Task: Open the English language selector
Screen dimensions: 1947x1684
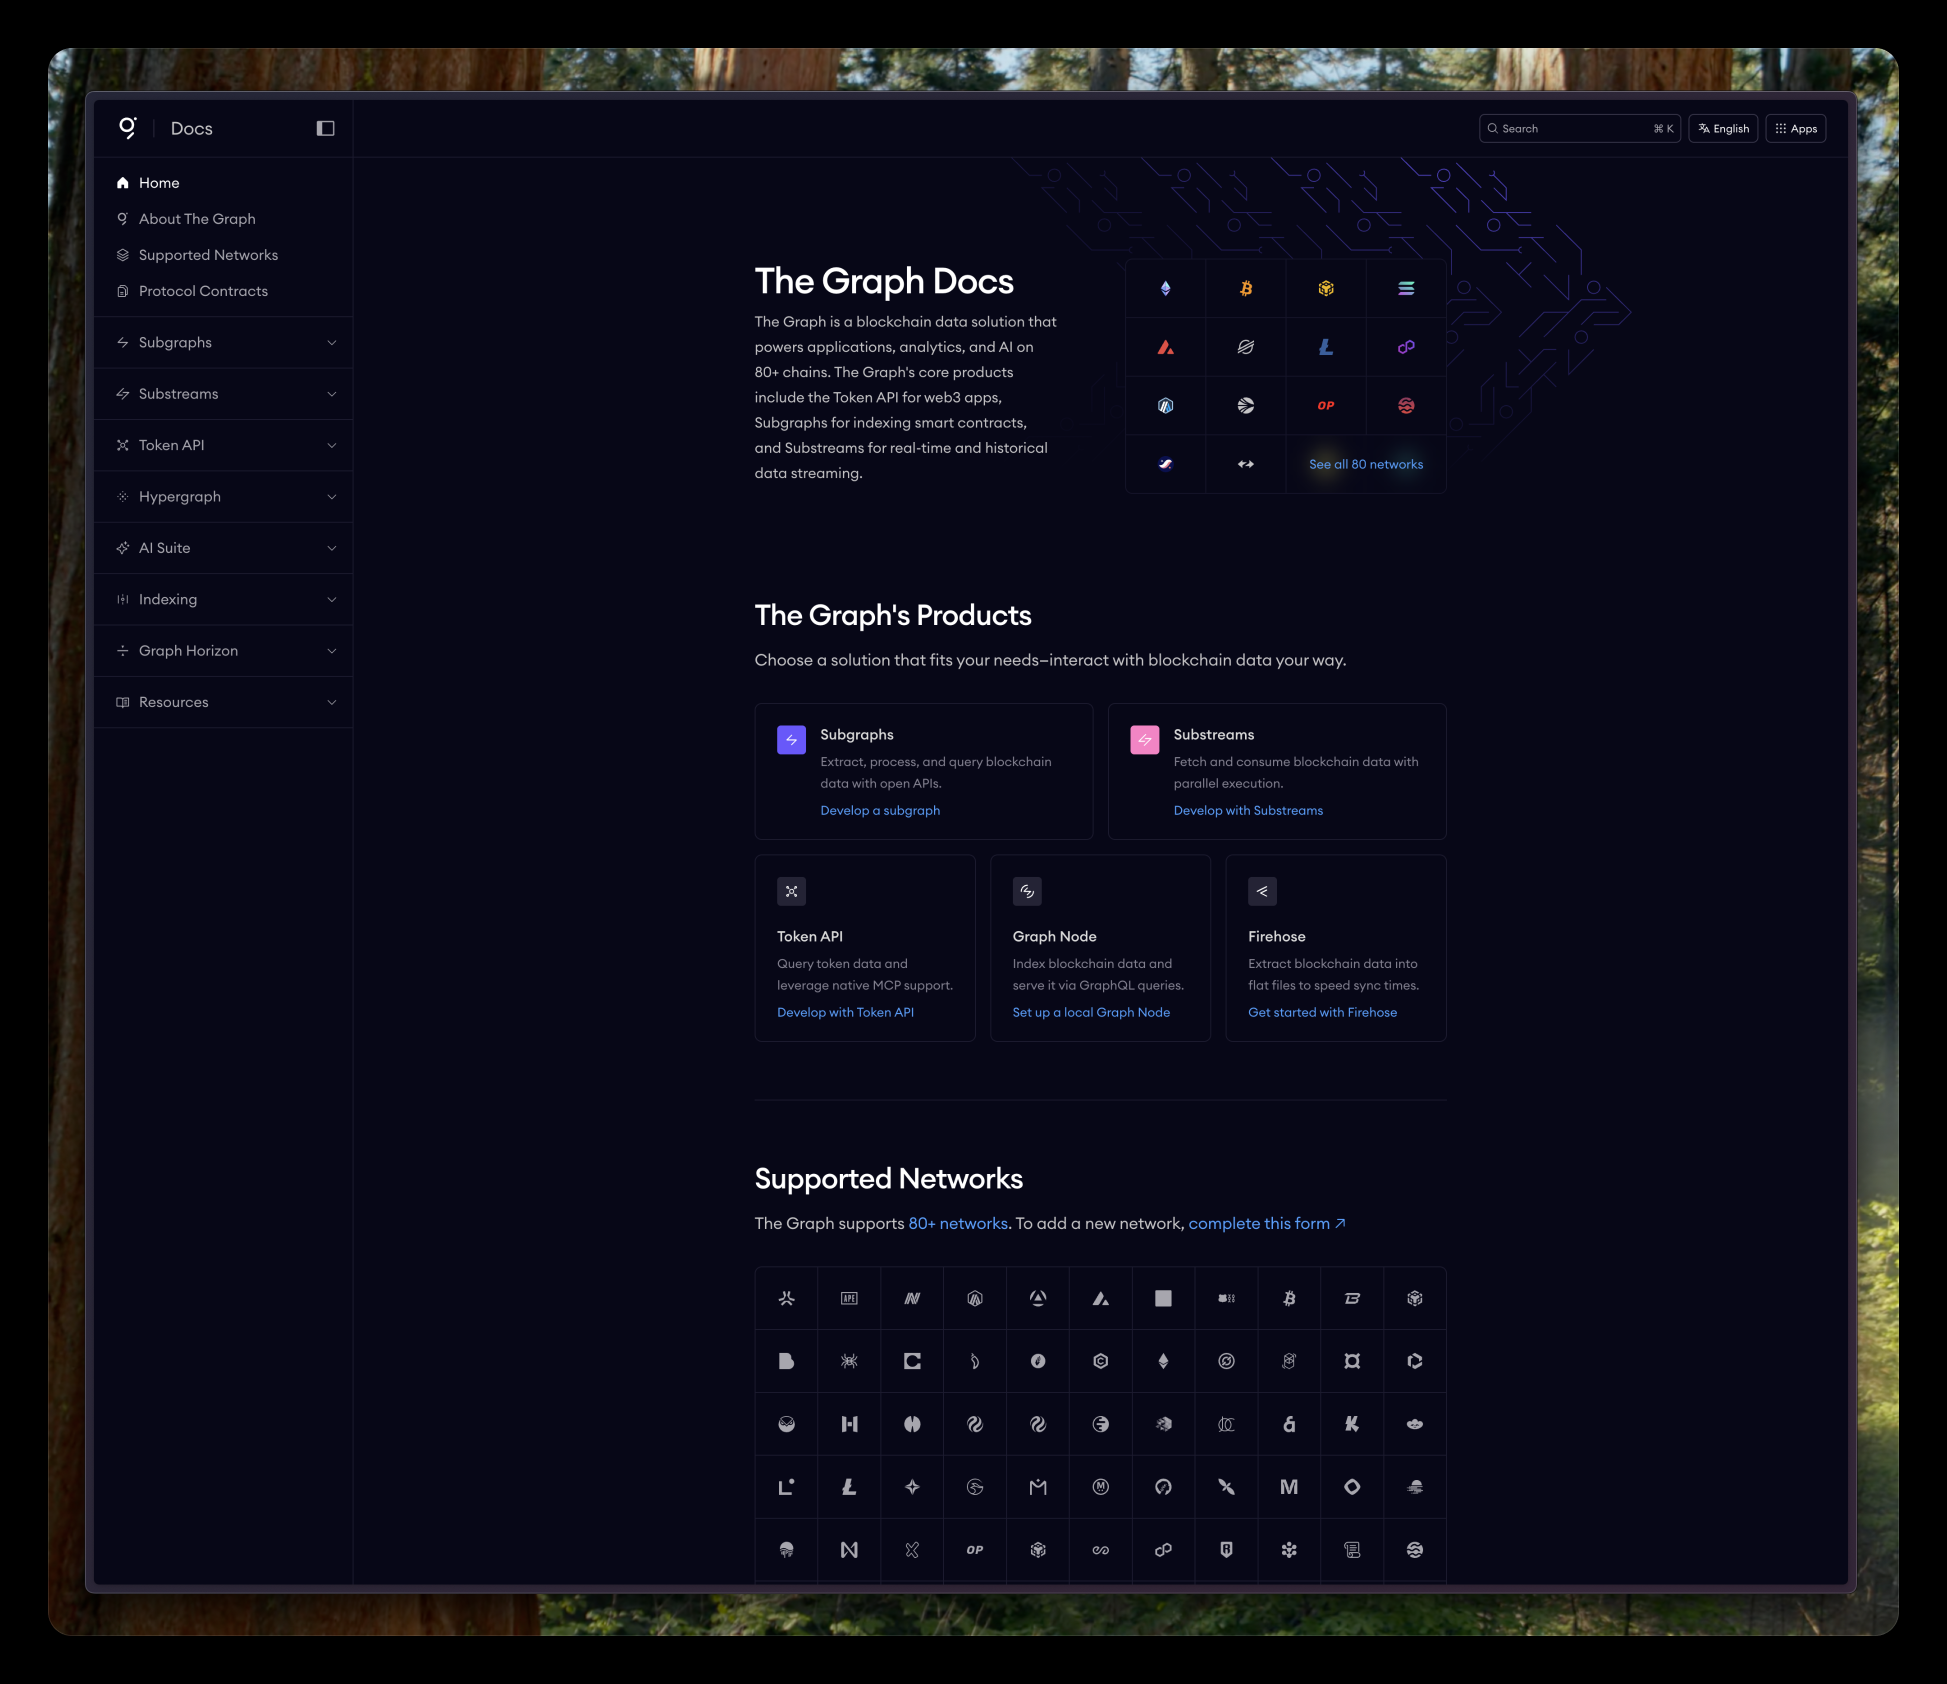Action: (x=1723, y=128)
